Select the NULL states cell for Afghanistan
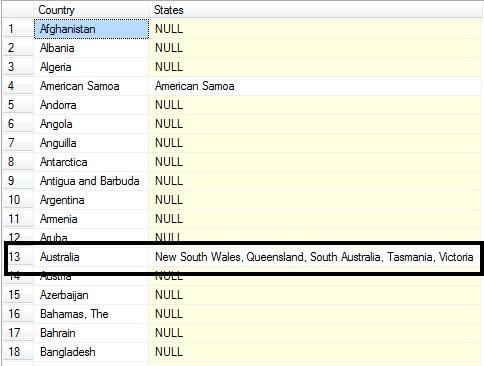 315,29
